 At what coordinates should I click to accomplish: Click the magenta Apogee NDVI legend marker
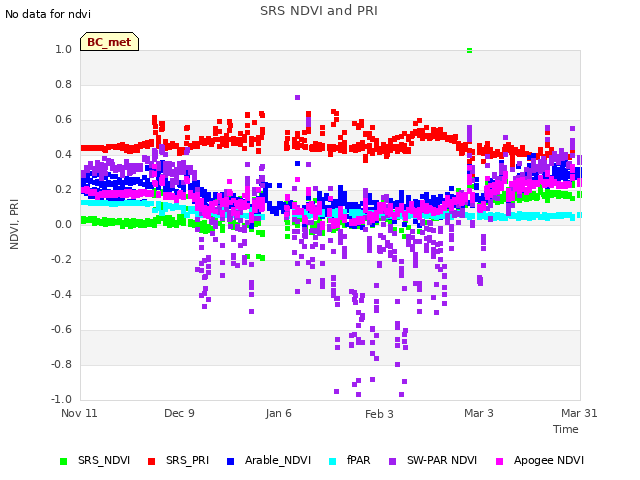pyautogui.click(x=500, y=461)
